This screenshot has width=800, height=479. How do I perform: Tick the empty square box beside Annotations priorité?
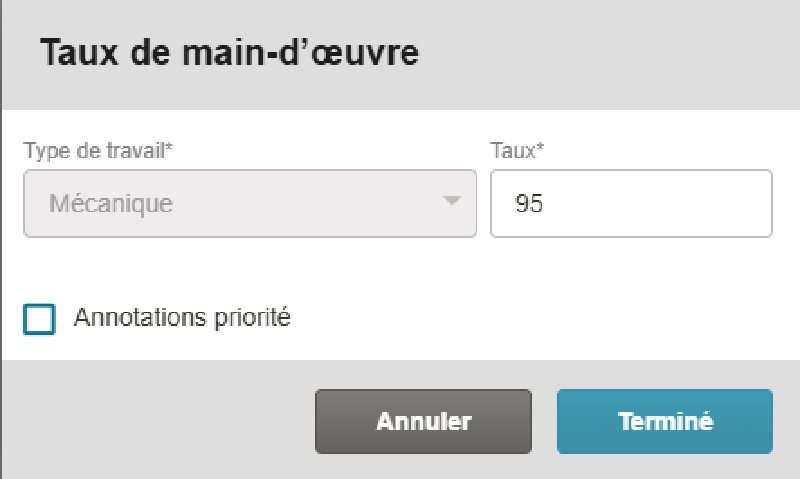(x=40, y=320)
